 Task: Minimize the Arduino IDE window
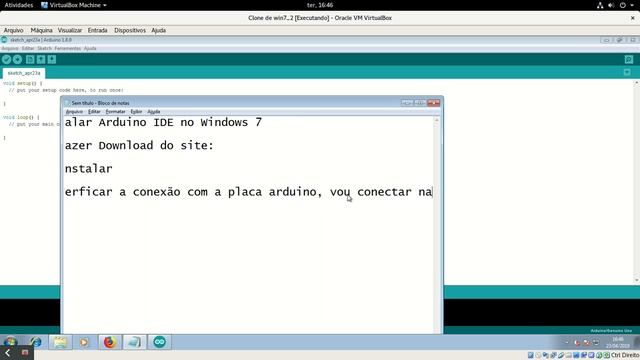pos(606,40)
